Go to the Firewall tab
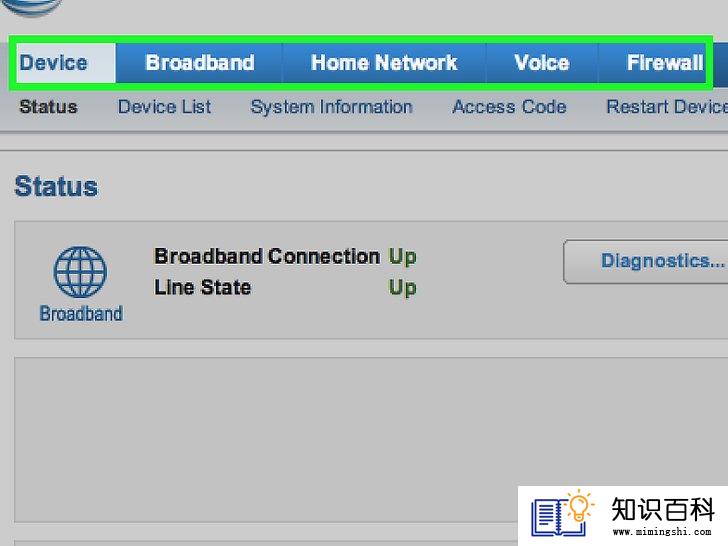Screen dimensions: 728x546 [x=665, y=63]
